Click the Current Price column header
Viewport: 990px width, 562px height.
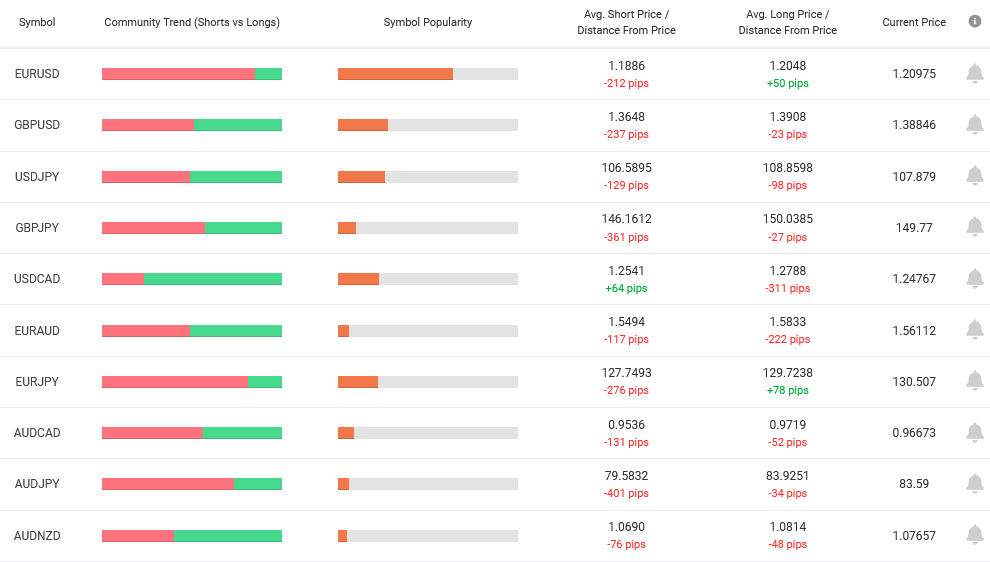[x=914, y=22]
